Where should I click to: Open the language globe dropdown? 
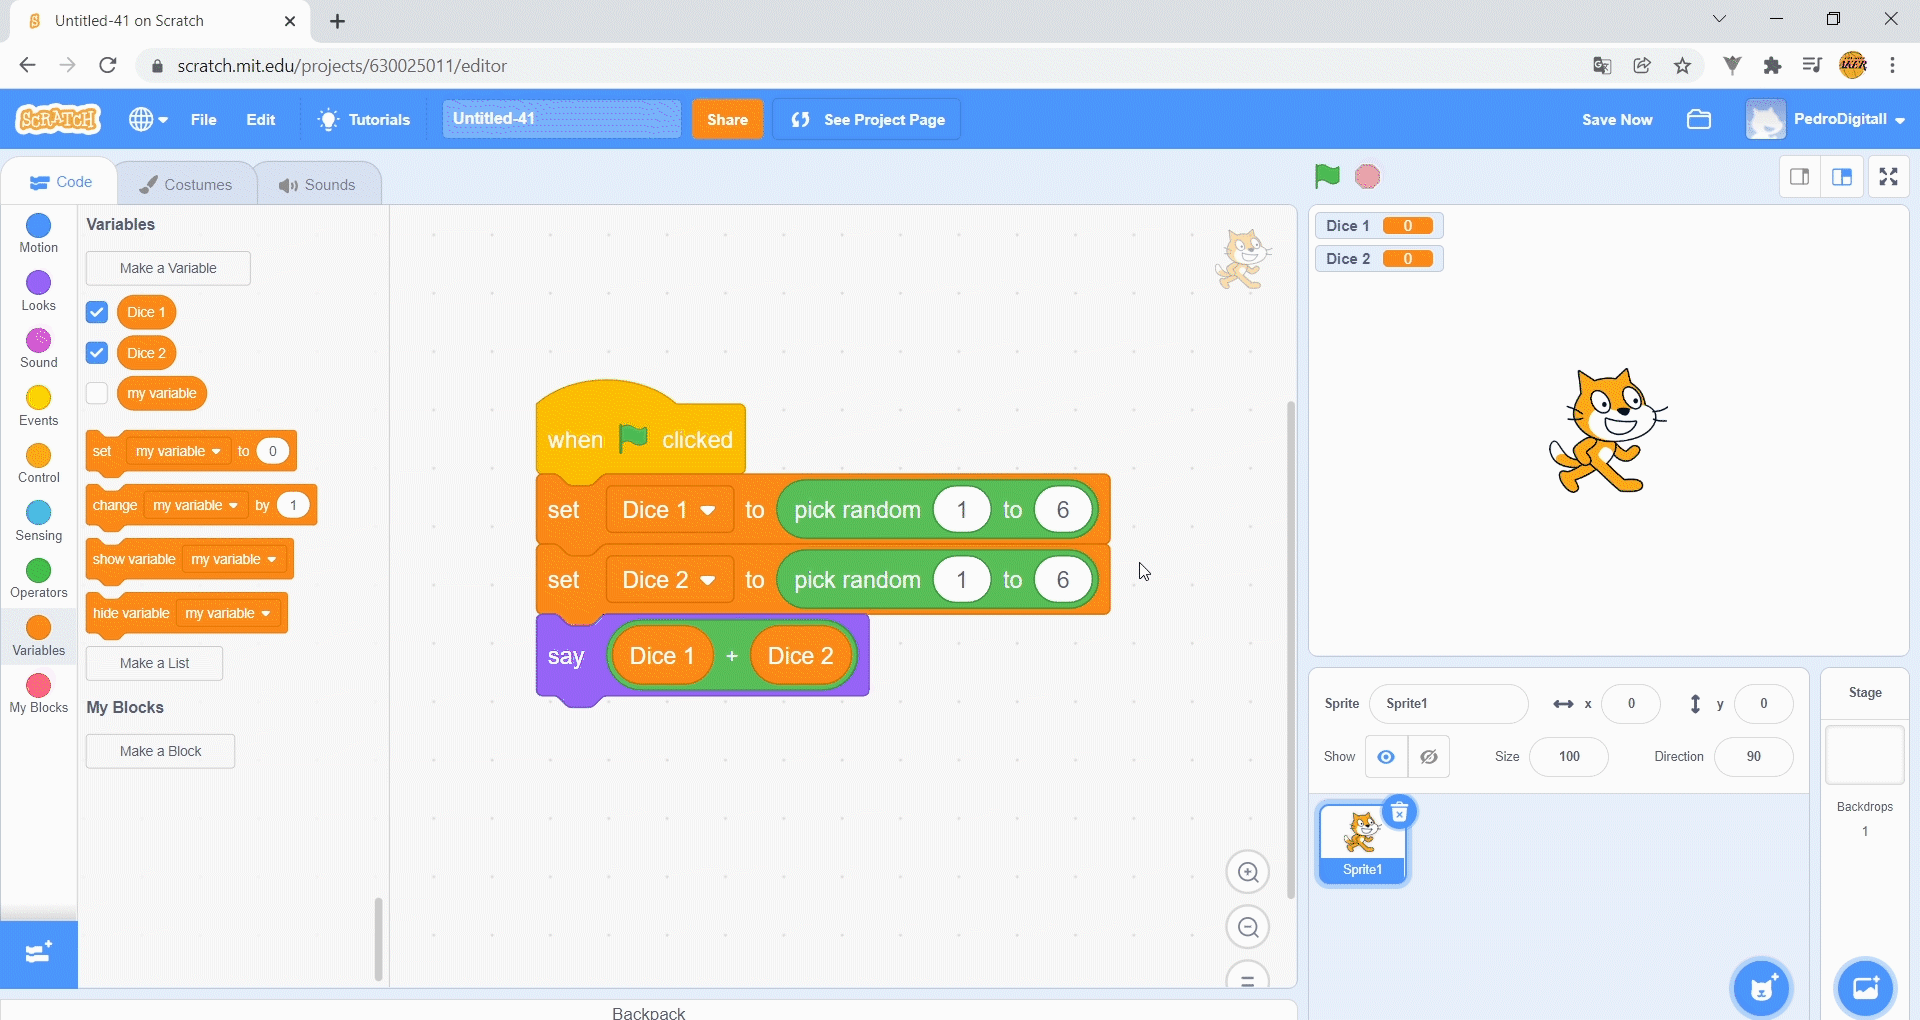[x=148, y=119]
